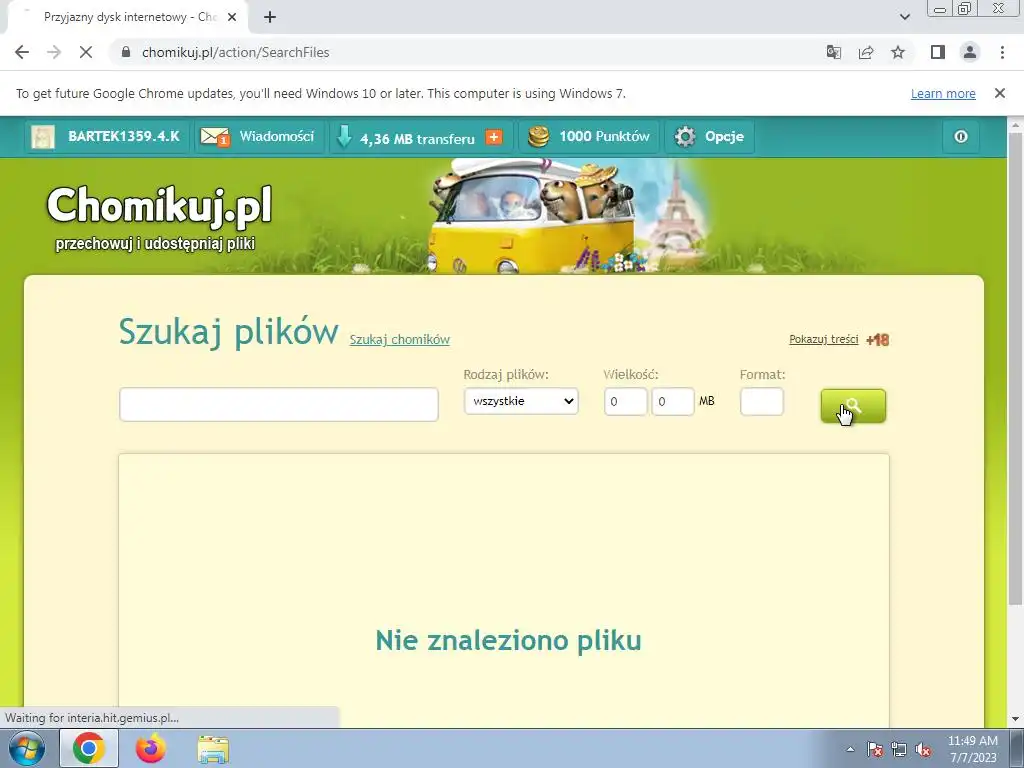
Task: Click the Google Translate icon in address bar
Action: tap(833, 52)
